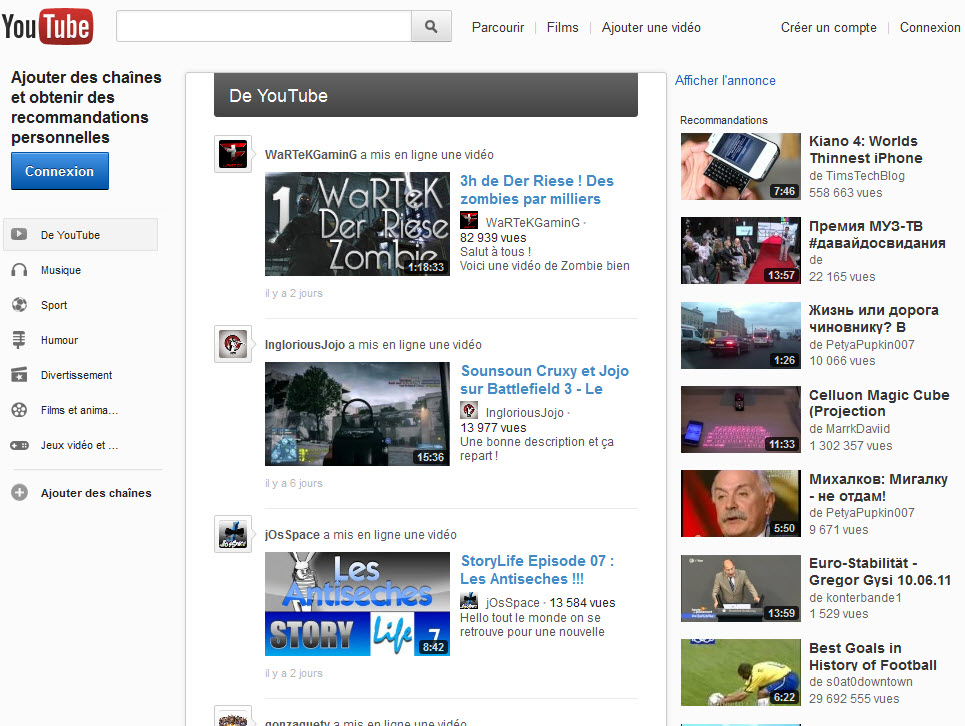Open video title 3h de Der Riese
965x726 pixels.
(537, 189)
